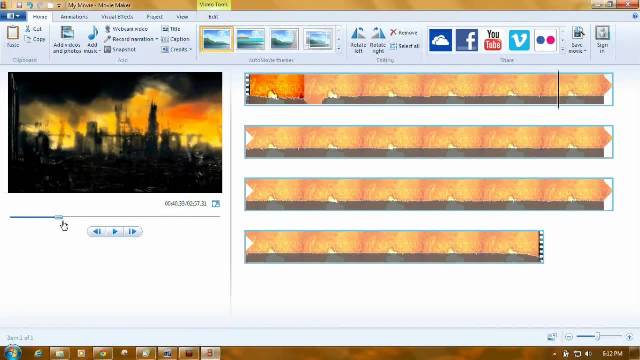This screenshot has height=360, width=640.
Task: Open the File application menu dropdown
Action: point(13,16)
